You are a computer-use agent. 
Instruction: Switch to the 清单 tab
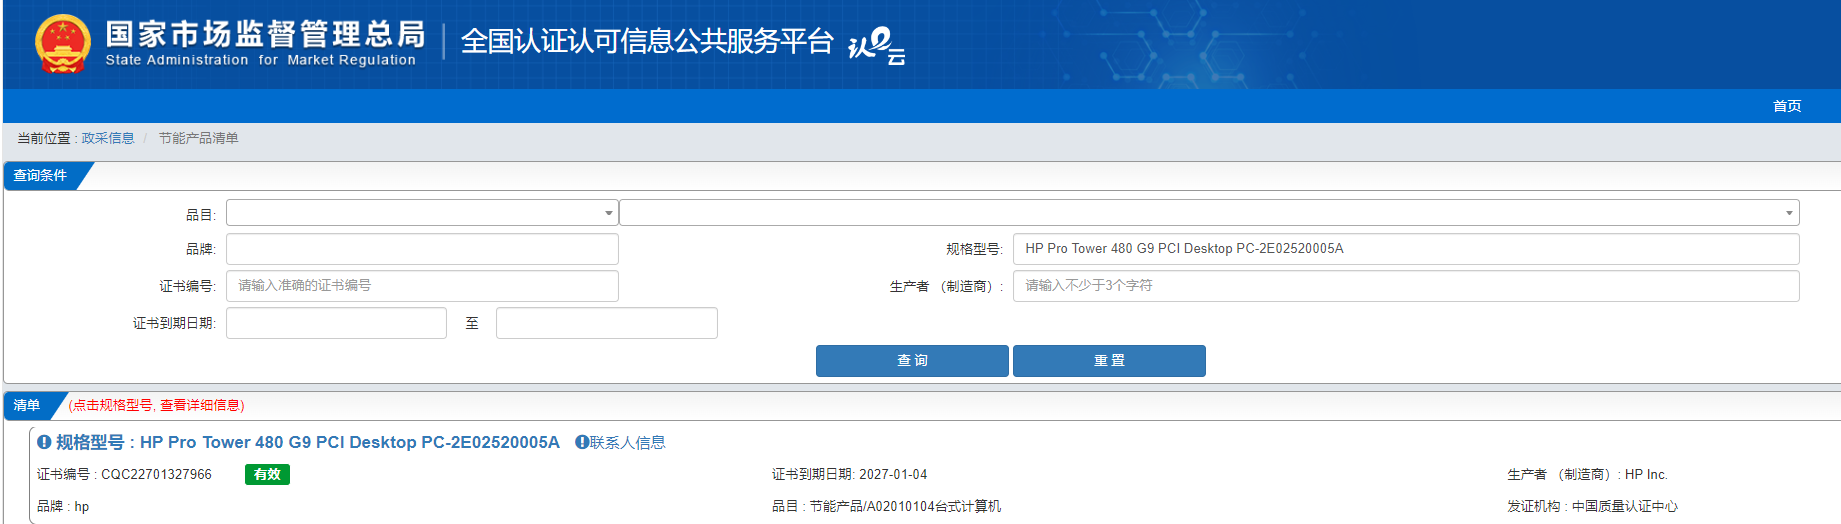[x=27, y=405]
